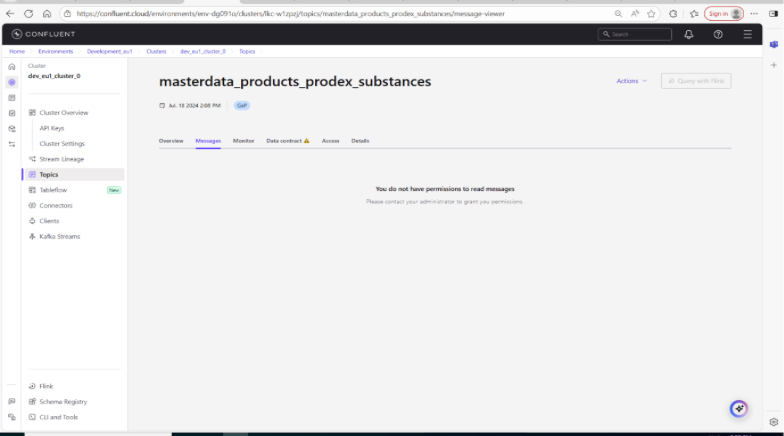The image size is (784, 436).
Task: Reload the page with refresh icon
Action: tap(28, 14)
